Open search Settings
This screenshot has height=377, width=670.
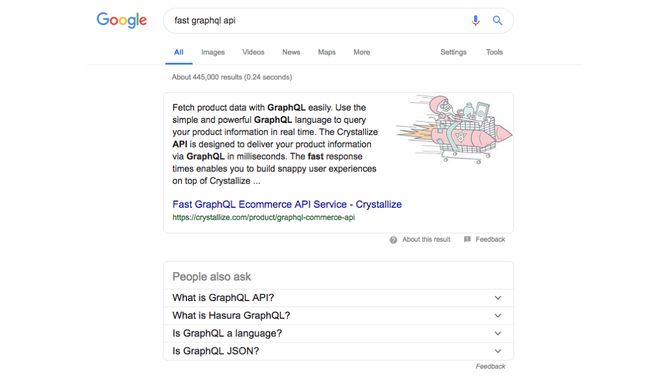click(453, 52)
